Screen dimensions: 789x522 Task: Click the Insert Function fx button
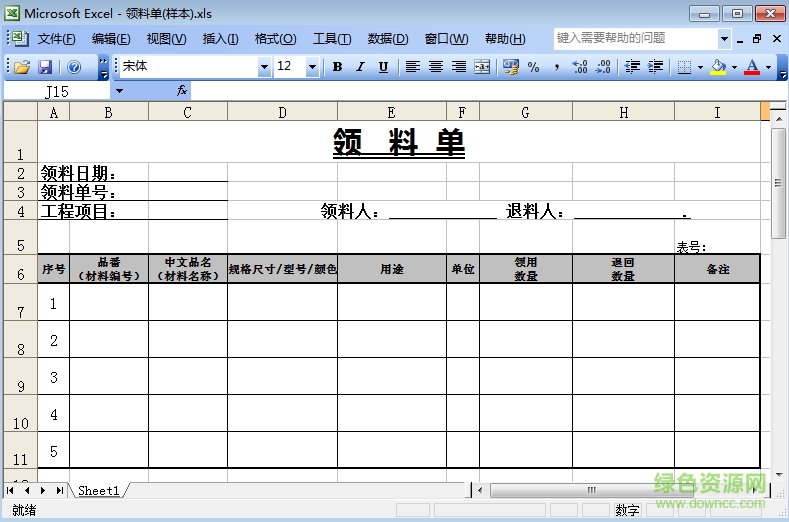(x=182, y=91)
